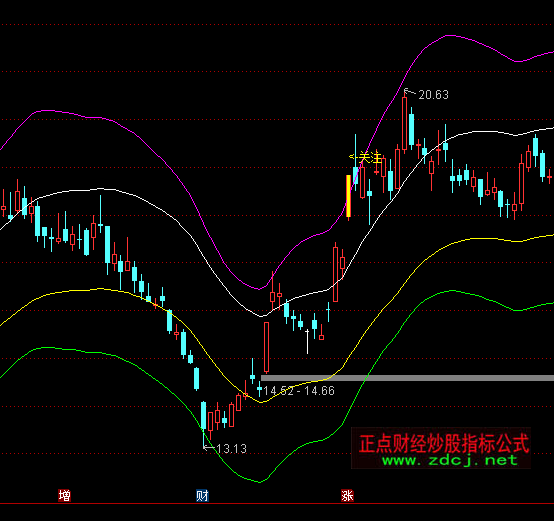554x521 pixels.
Task: Open the www.zdcj.net website link
Action: [x=449, y=460]
